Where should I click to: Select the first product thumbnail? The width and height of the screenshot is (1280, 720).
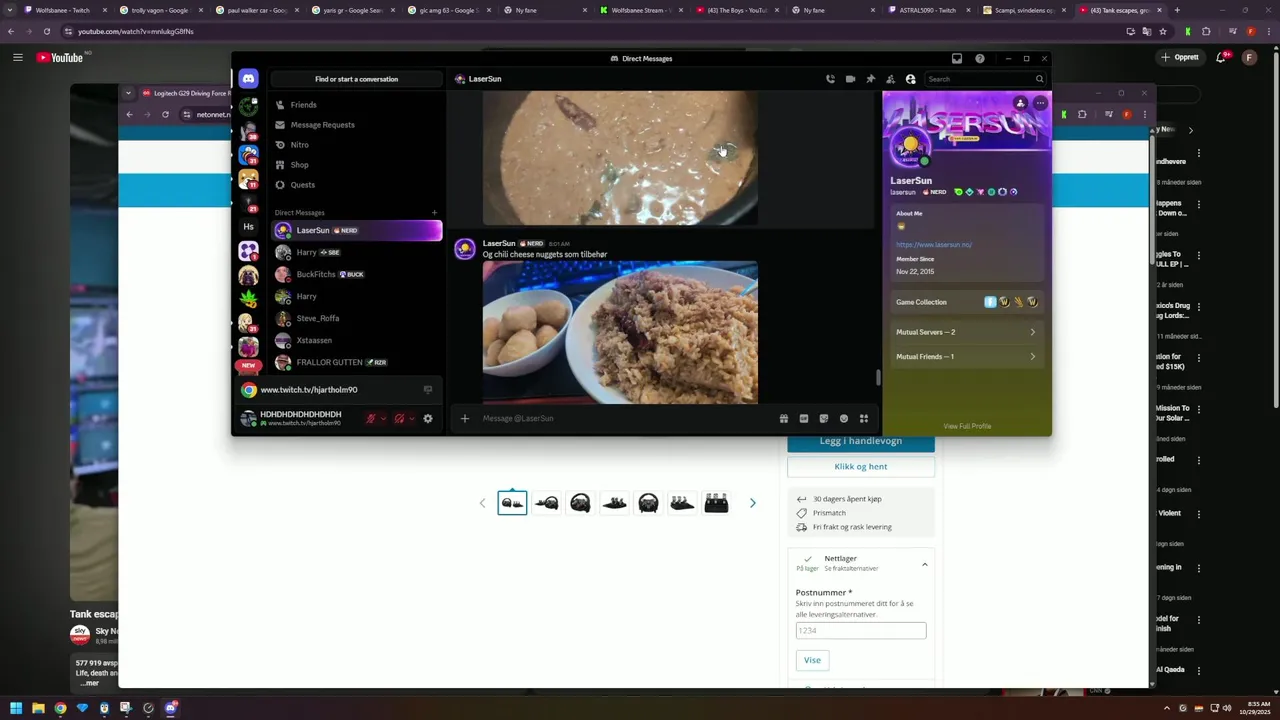pyautogui.click(x=512, y=503)
